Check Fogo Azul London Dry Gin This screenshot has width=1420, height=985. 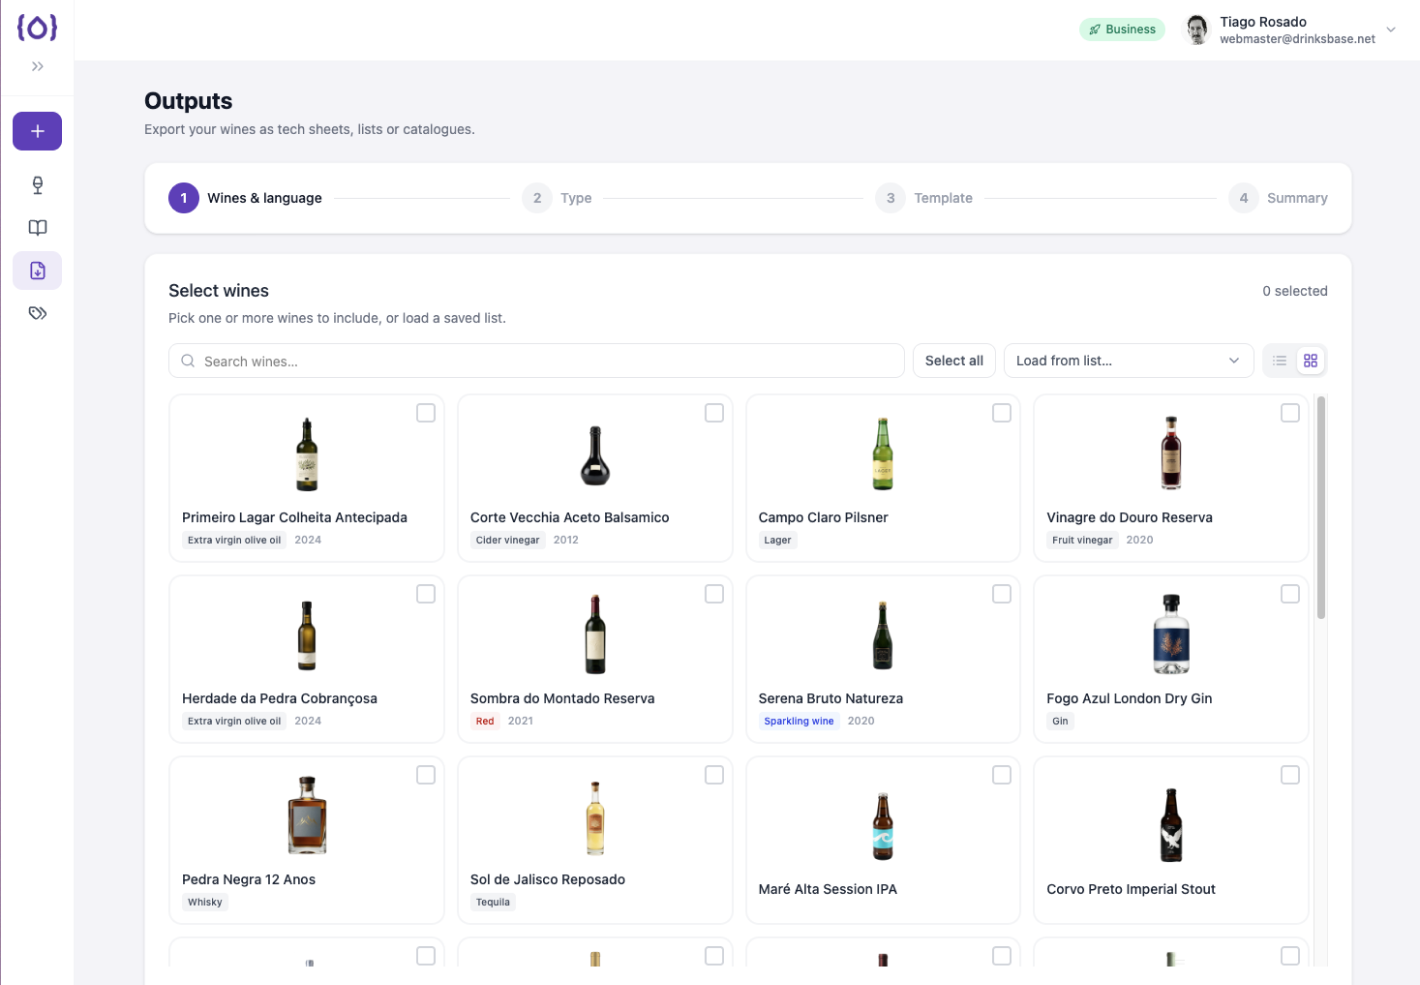1290,594
